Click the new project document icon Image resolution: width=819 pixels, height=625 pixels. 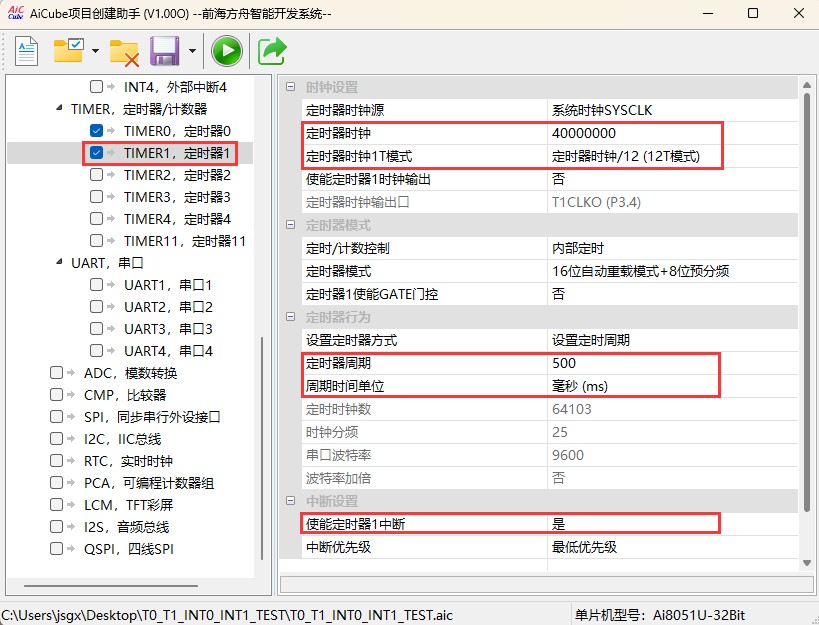coord(25,50)
